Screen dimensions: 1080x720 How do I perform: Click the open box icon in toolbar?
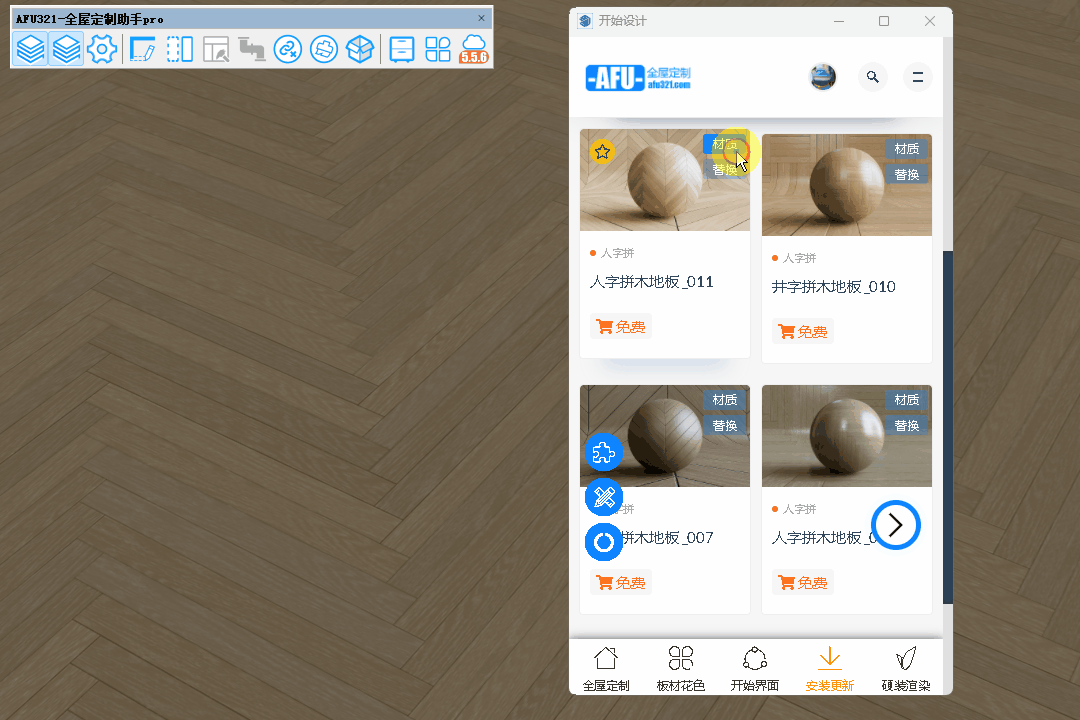360,49
